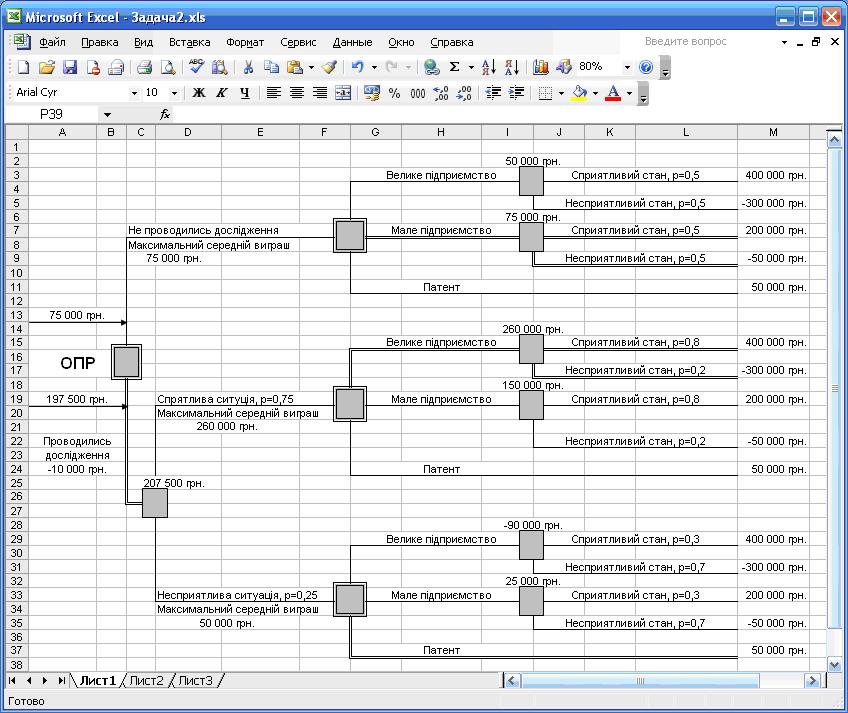Open the font size dropdown
Viewport: 848px width, 713px height.
tap(175, 93)
